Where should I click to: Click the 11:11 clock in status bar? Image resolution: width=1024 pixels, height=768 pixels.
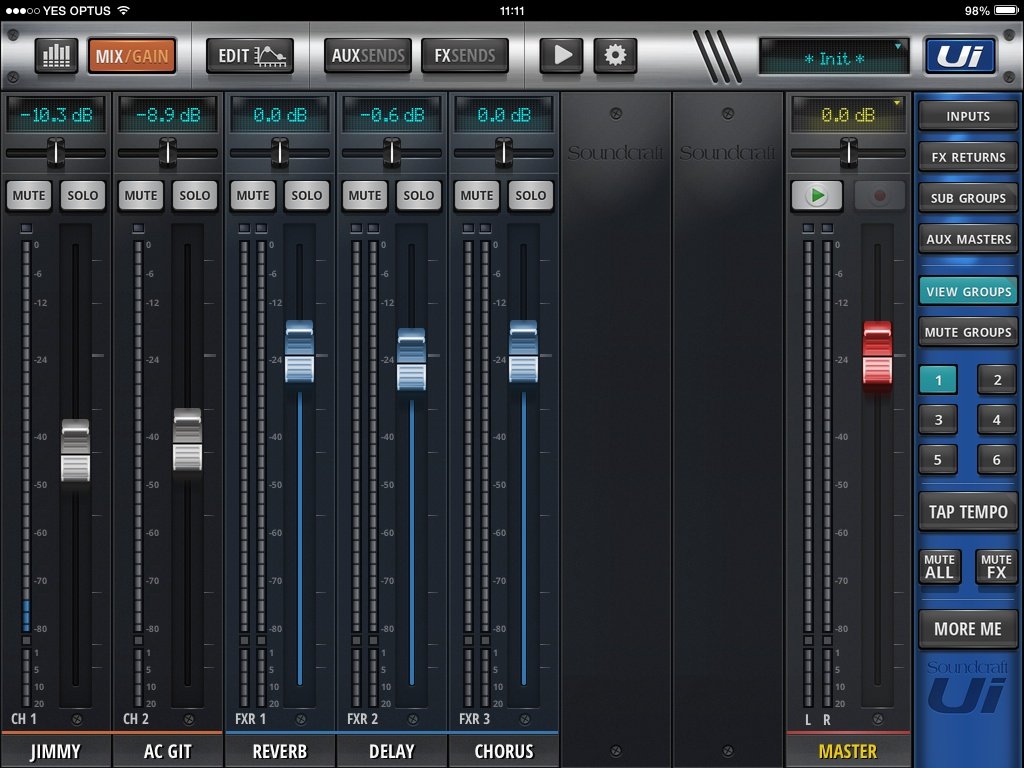pos(511,10)
